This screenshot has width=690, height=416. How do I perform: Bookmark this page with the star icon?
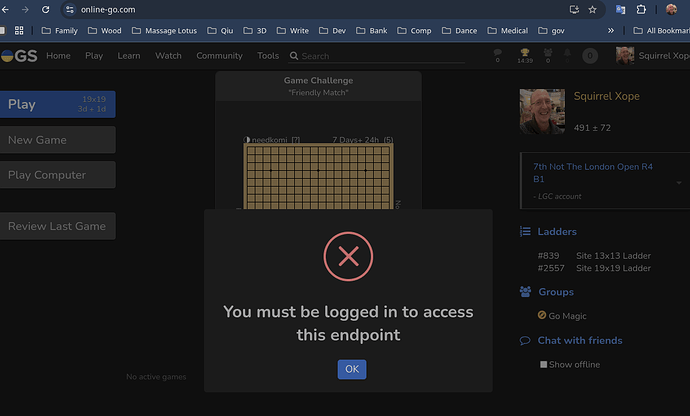click(592, 9)
